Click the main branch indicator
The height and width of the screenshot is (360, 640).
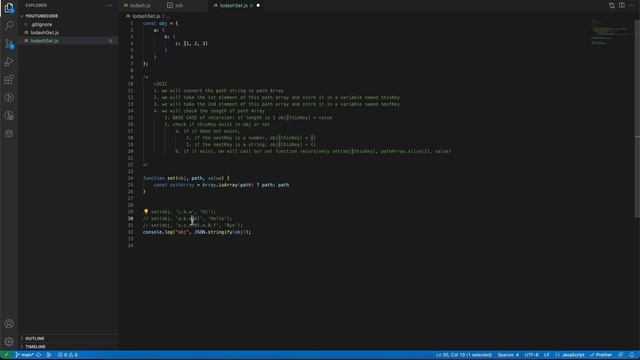tap(24, 355)
